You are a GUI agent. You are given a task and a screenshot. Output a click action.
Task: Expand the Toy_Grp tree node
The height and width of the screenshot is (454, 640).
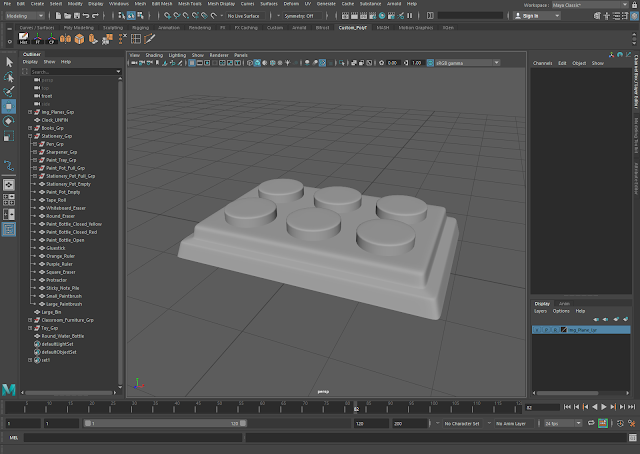[x=30, y=328]
